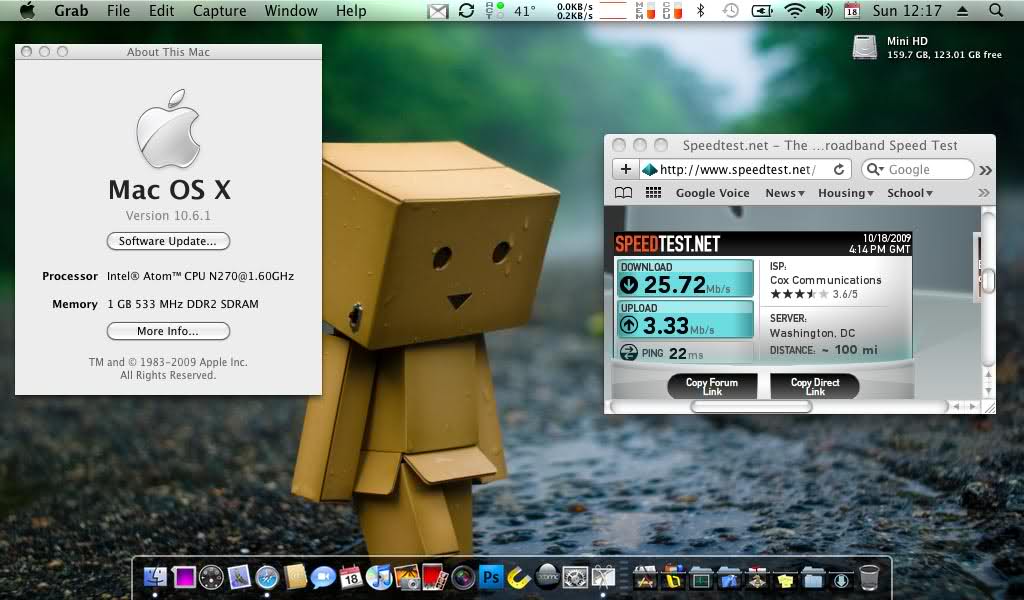Show hidden Safari toolbar items chevron

(x=985, y=170)
